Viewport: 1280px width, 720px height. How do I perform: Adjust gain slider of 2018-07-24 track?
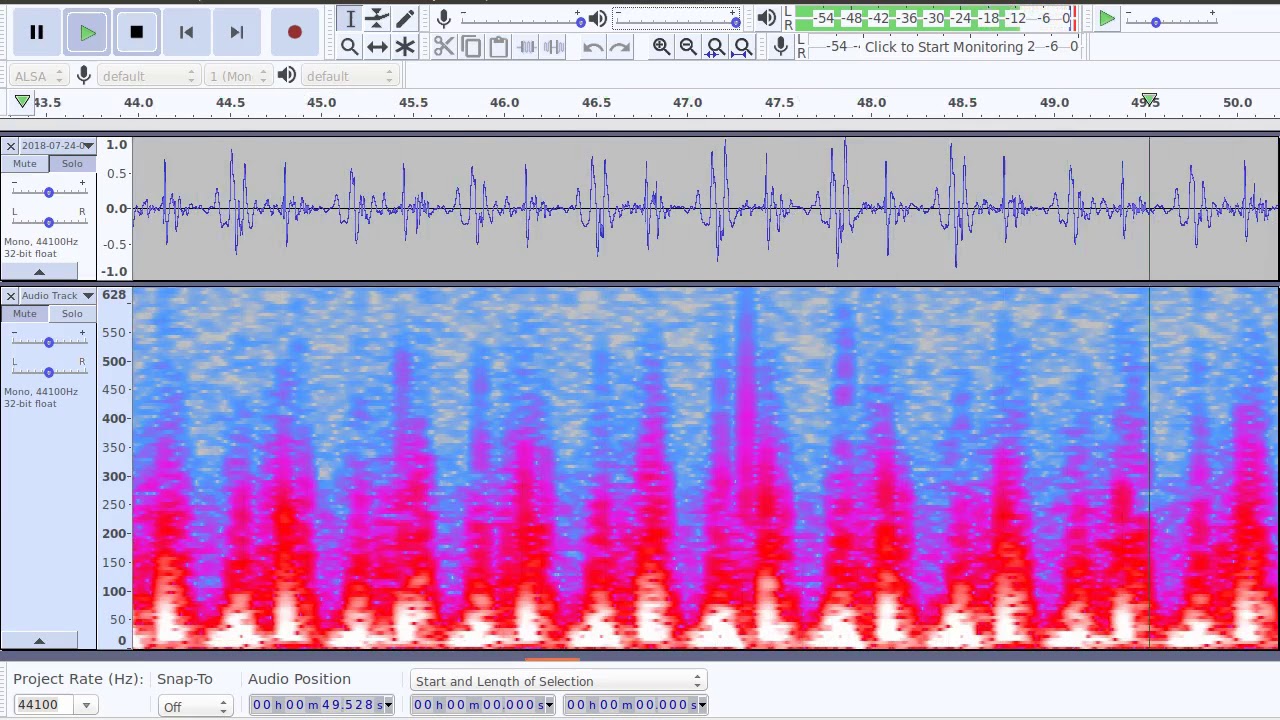[x=48, y=192]
